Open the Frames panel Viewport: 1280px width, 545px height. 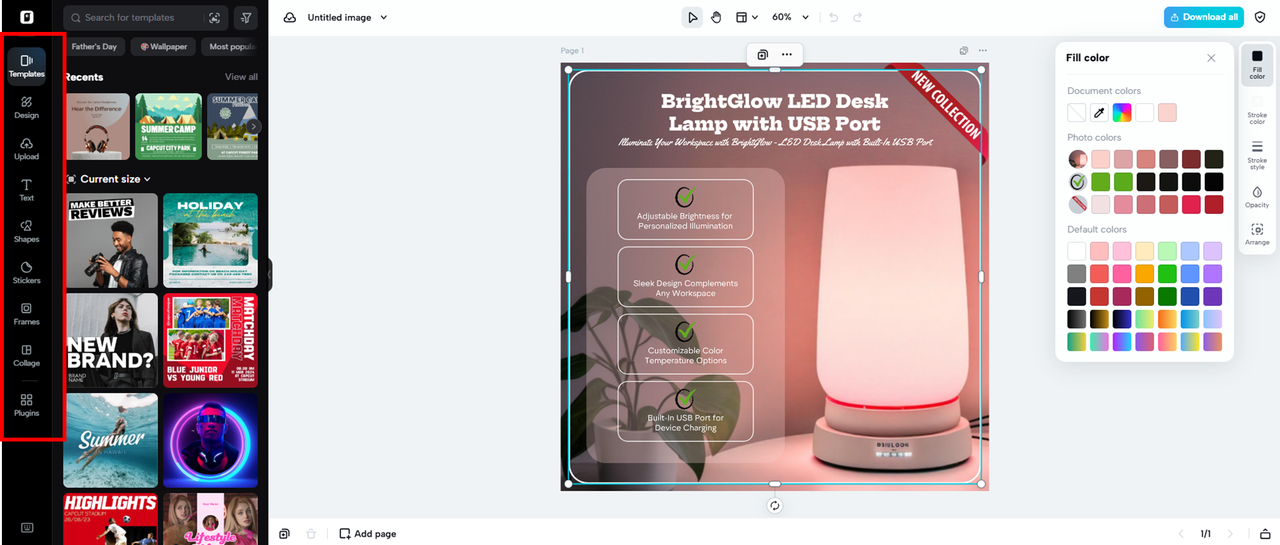(x=27, y=314)
